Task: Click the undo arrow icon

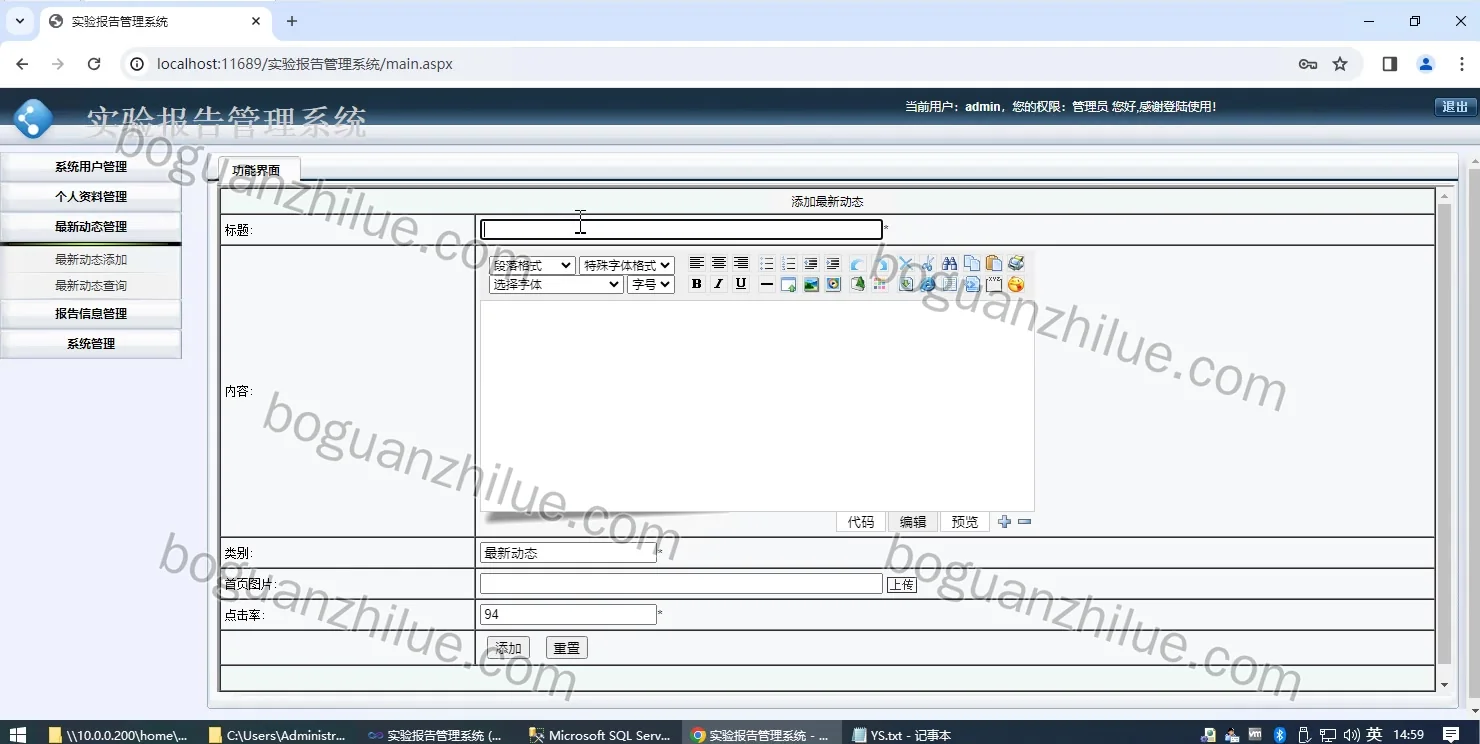Action: point(857,263)
